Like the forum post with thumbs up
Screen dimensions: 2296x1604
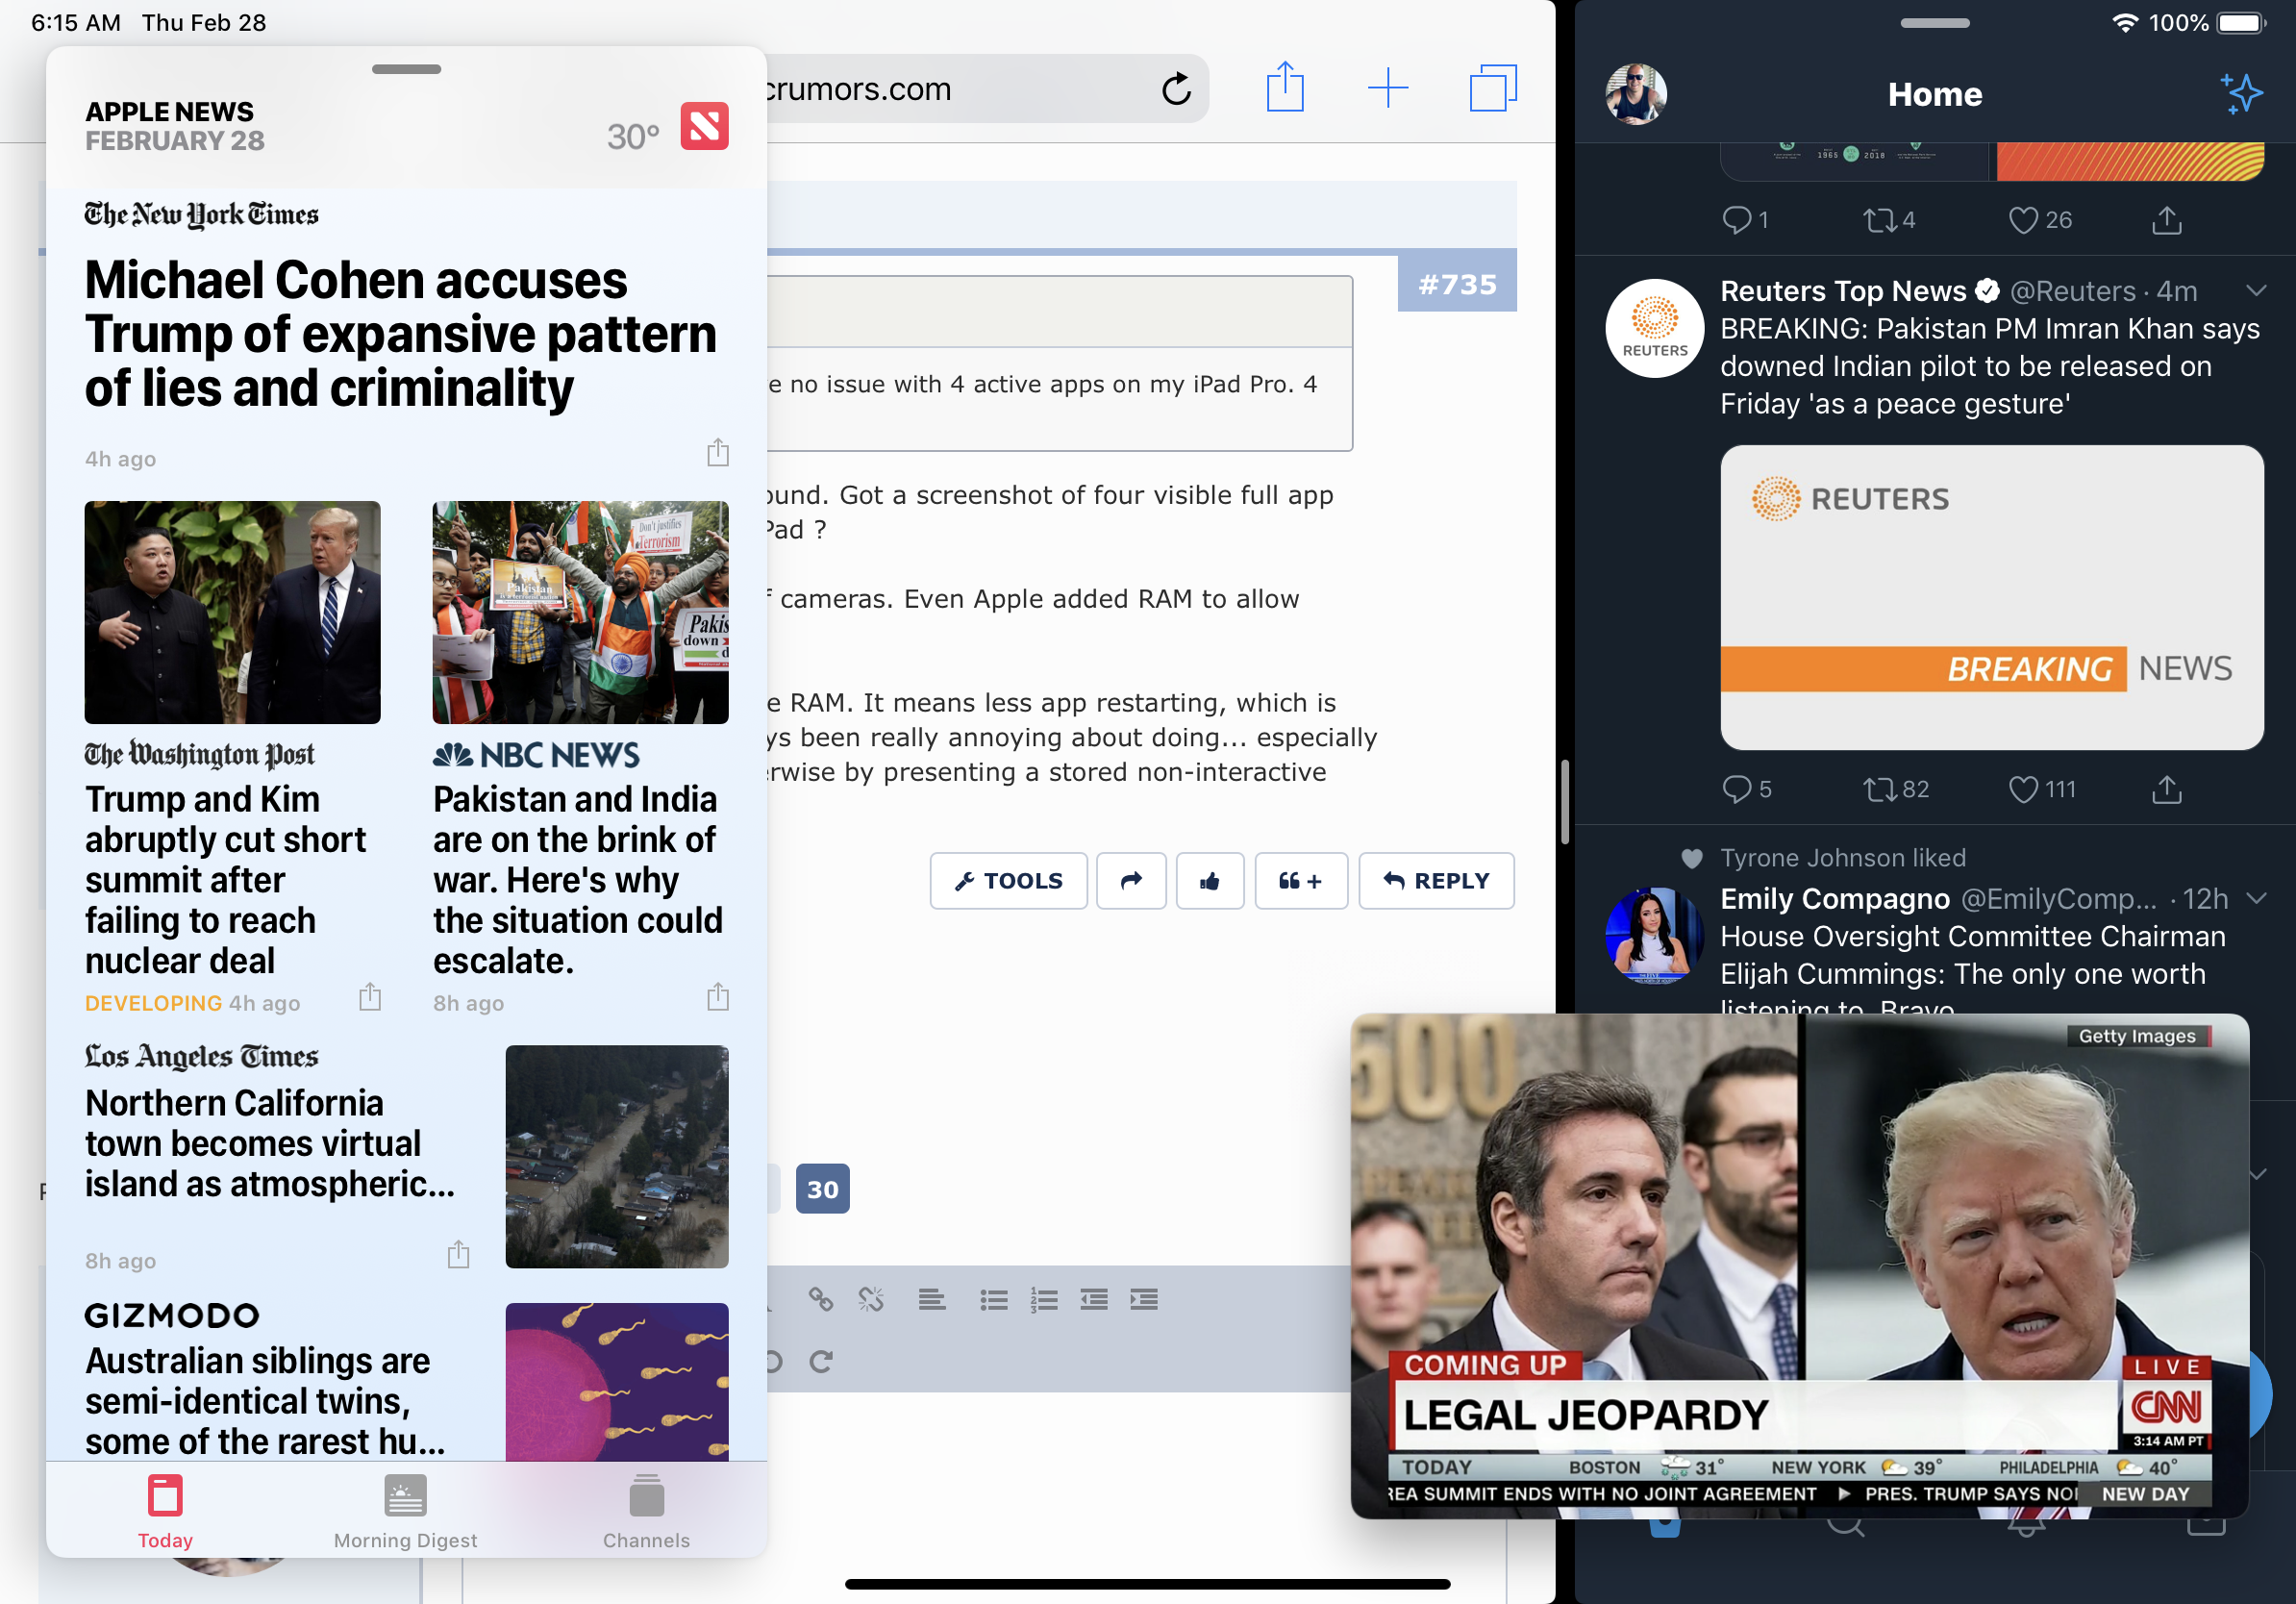1210,880
